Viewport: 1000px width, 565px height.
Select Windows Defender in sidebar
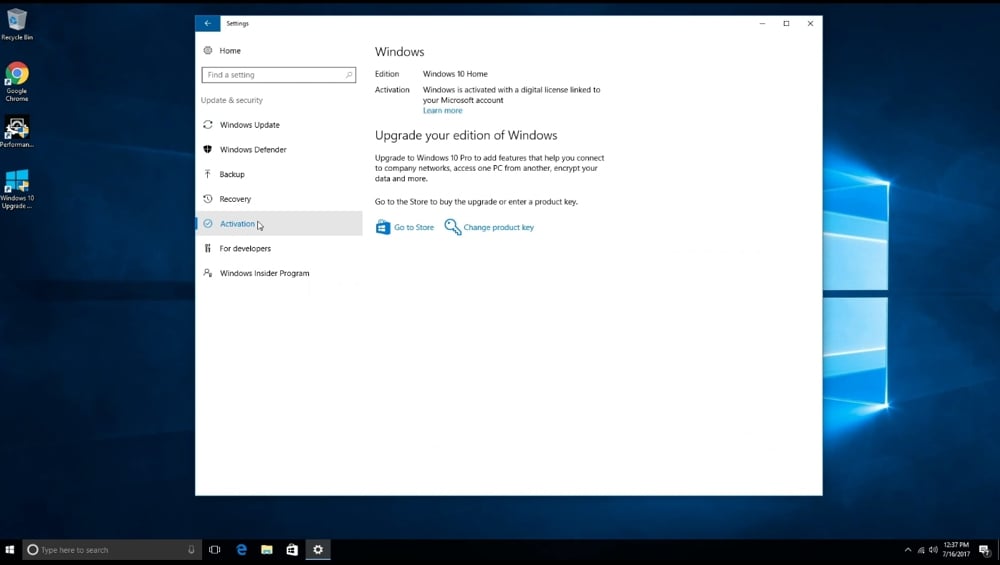[252, 150]
